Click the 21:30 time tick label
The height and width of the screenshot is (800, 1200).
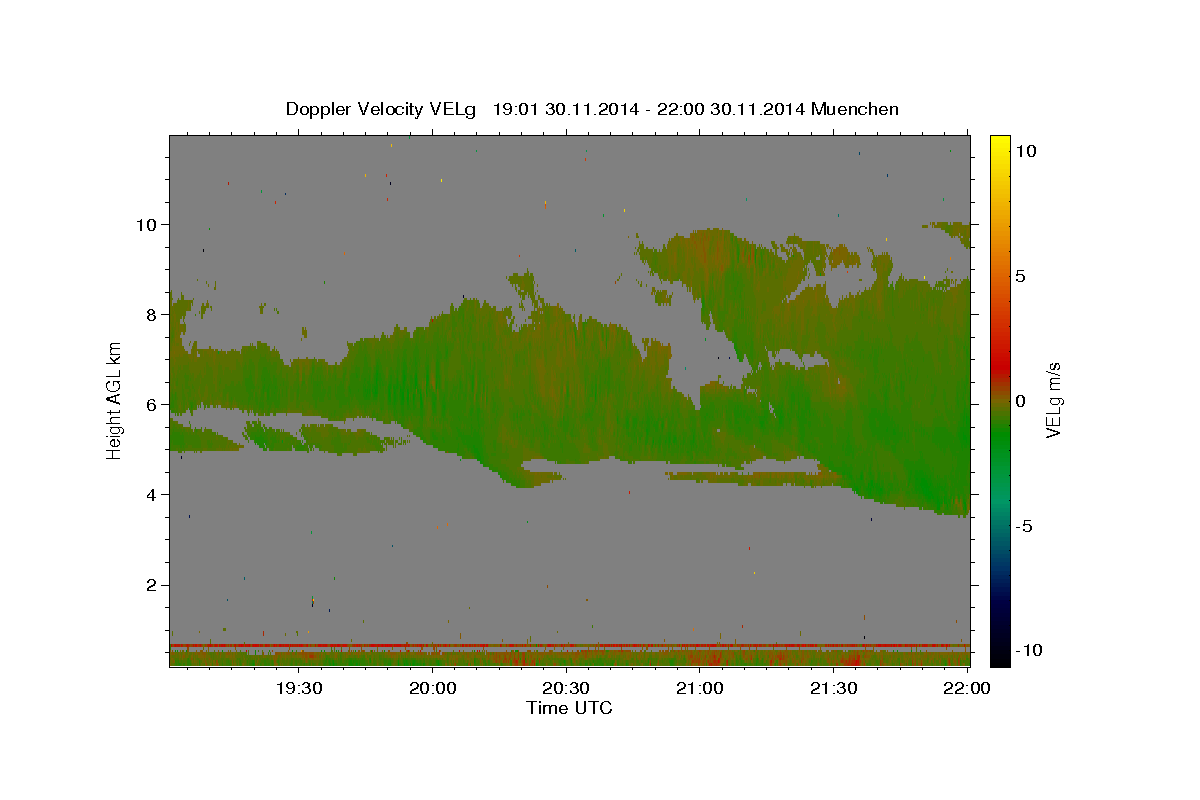tap(834, 689)
